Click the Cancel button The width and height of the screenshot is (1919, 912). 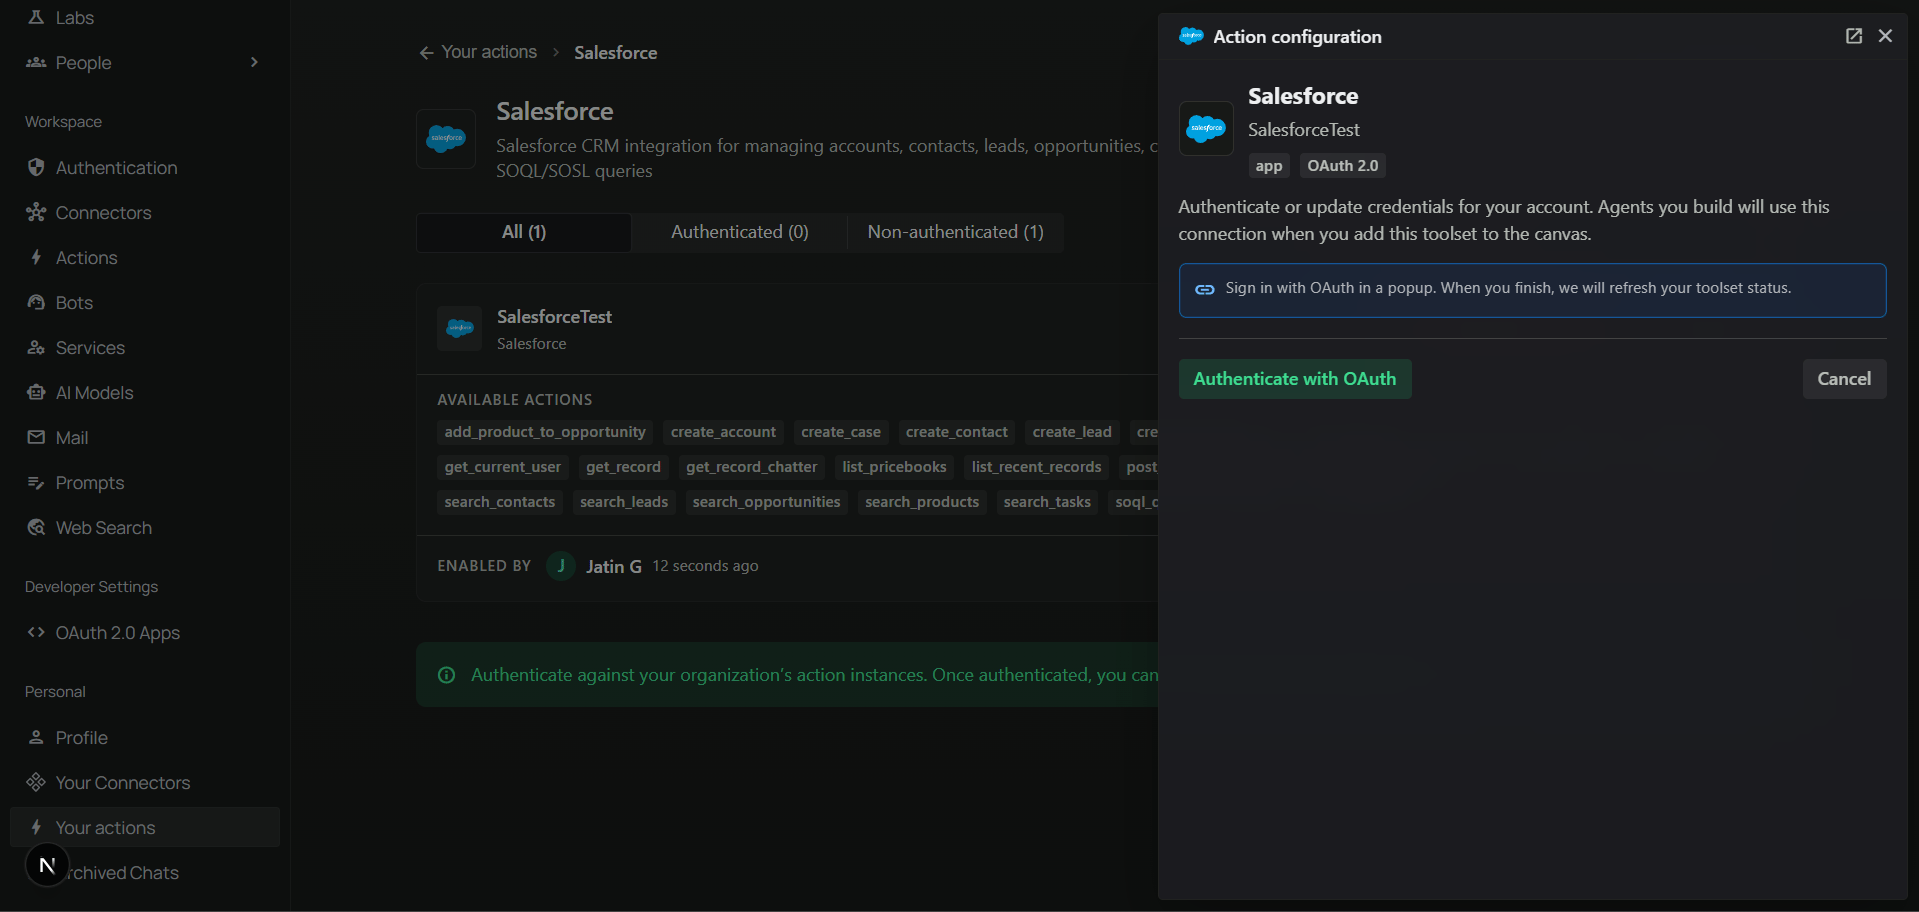tap(1844, 379)
